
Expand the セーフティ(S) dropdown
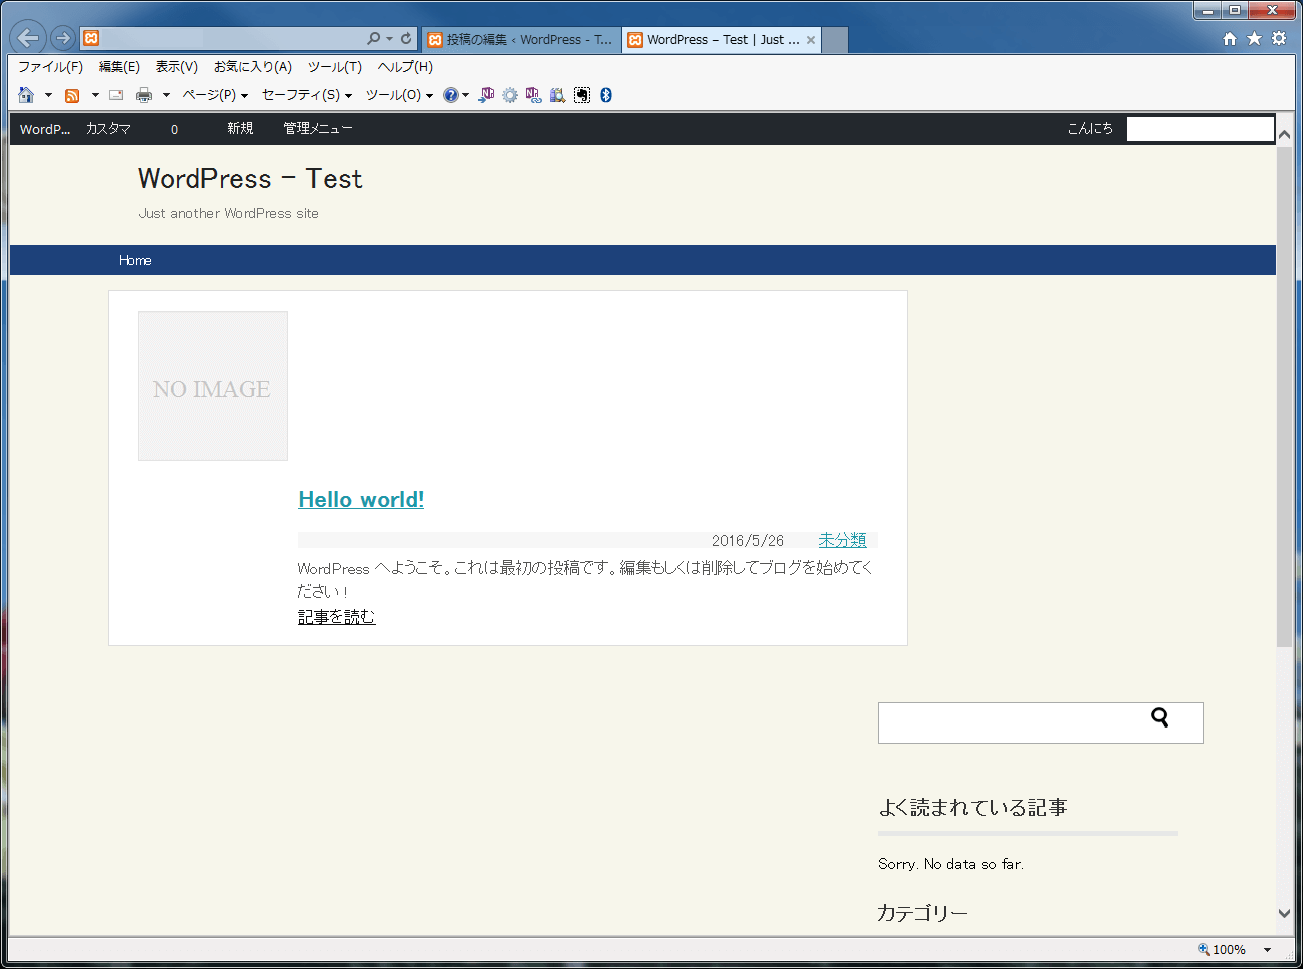[306, 95]
